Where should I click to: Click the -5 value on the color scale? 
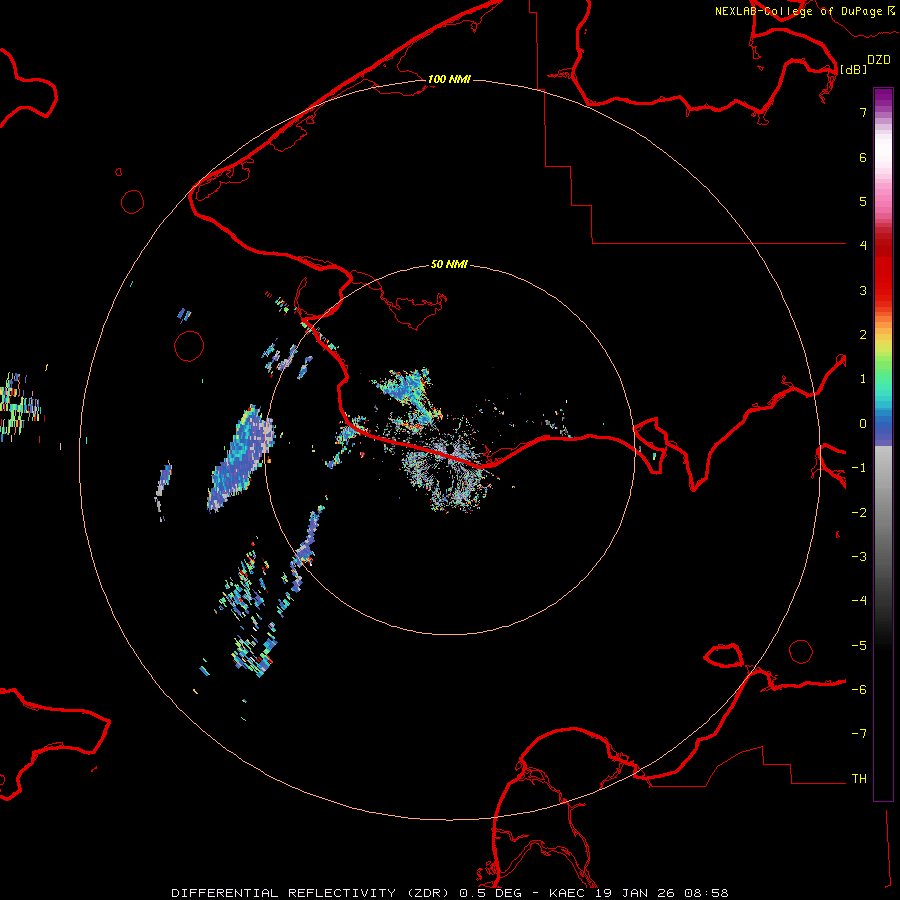tap(859, 645)
